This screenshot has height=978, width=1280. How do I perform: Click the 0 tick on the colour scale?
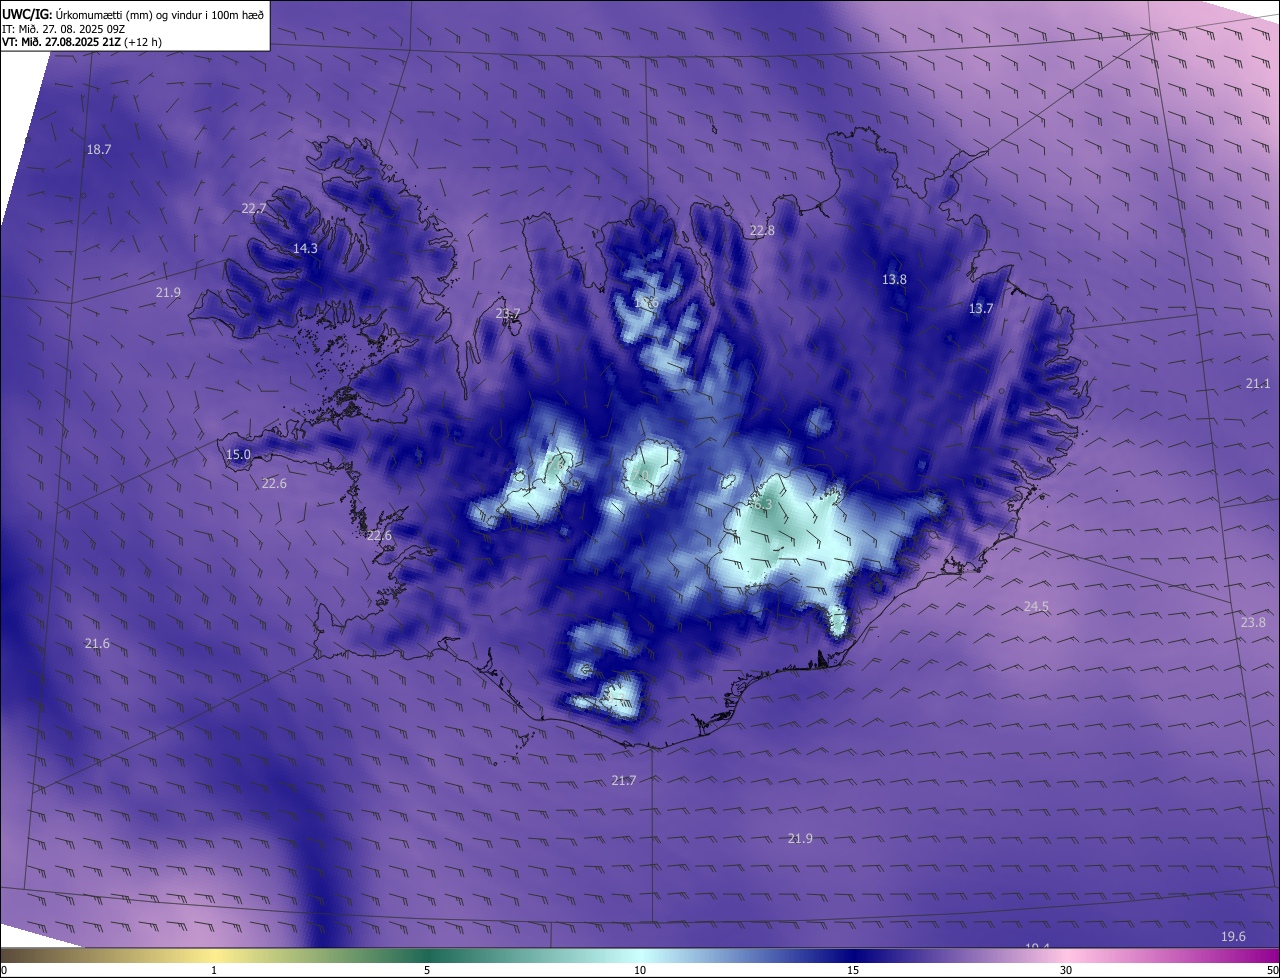coord(3,970)
